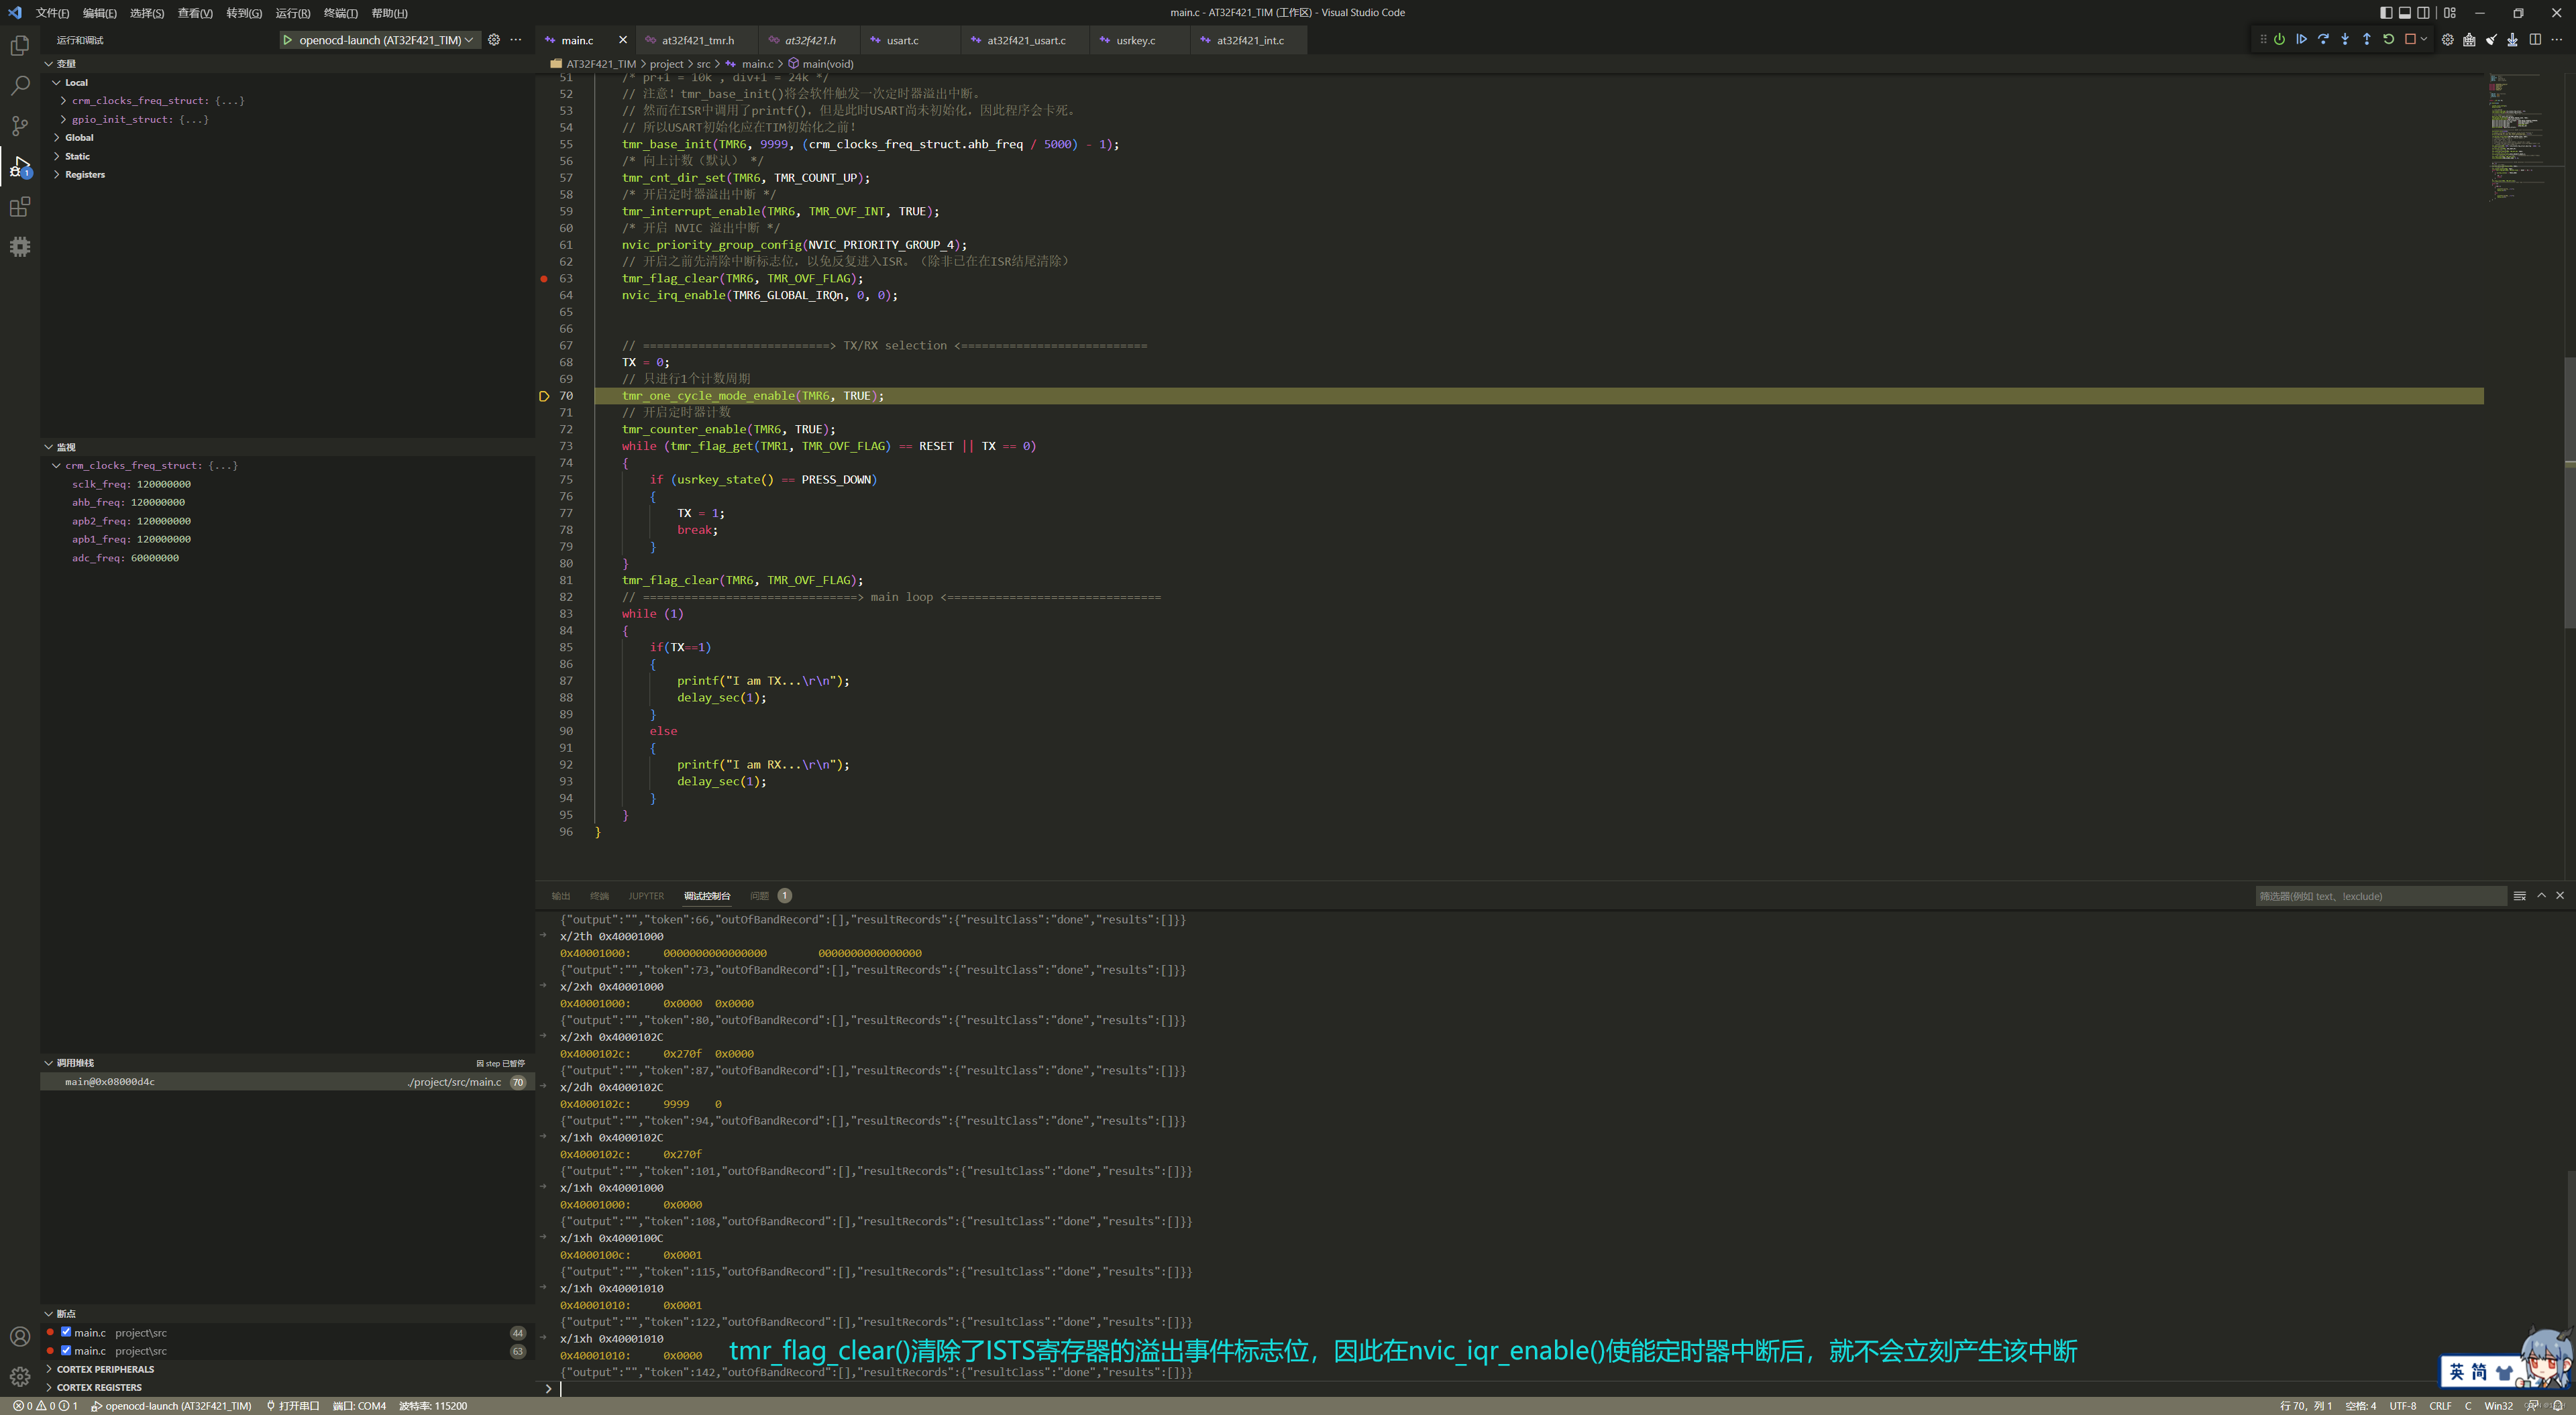Click 波特率: 115200 in the status bar

[x=433, y=1405]
